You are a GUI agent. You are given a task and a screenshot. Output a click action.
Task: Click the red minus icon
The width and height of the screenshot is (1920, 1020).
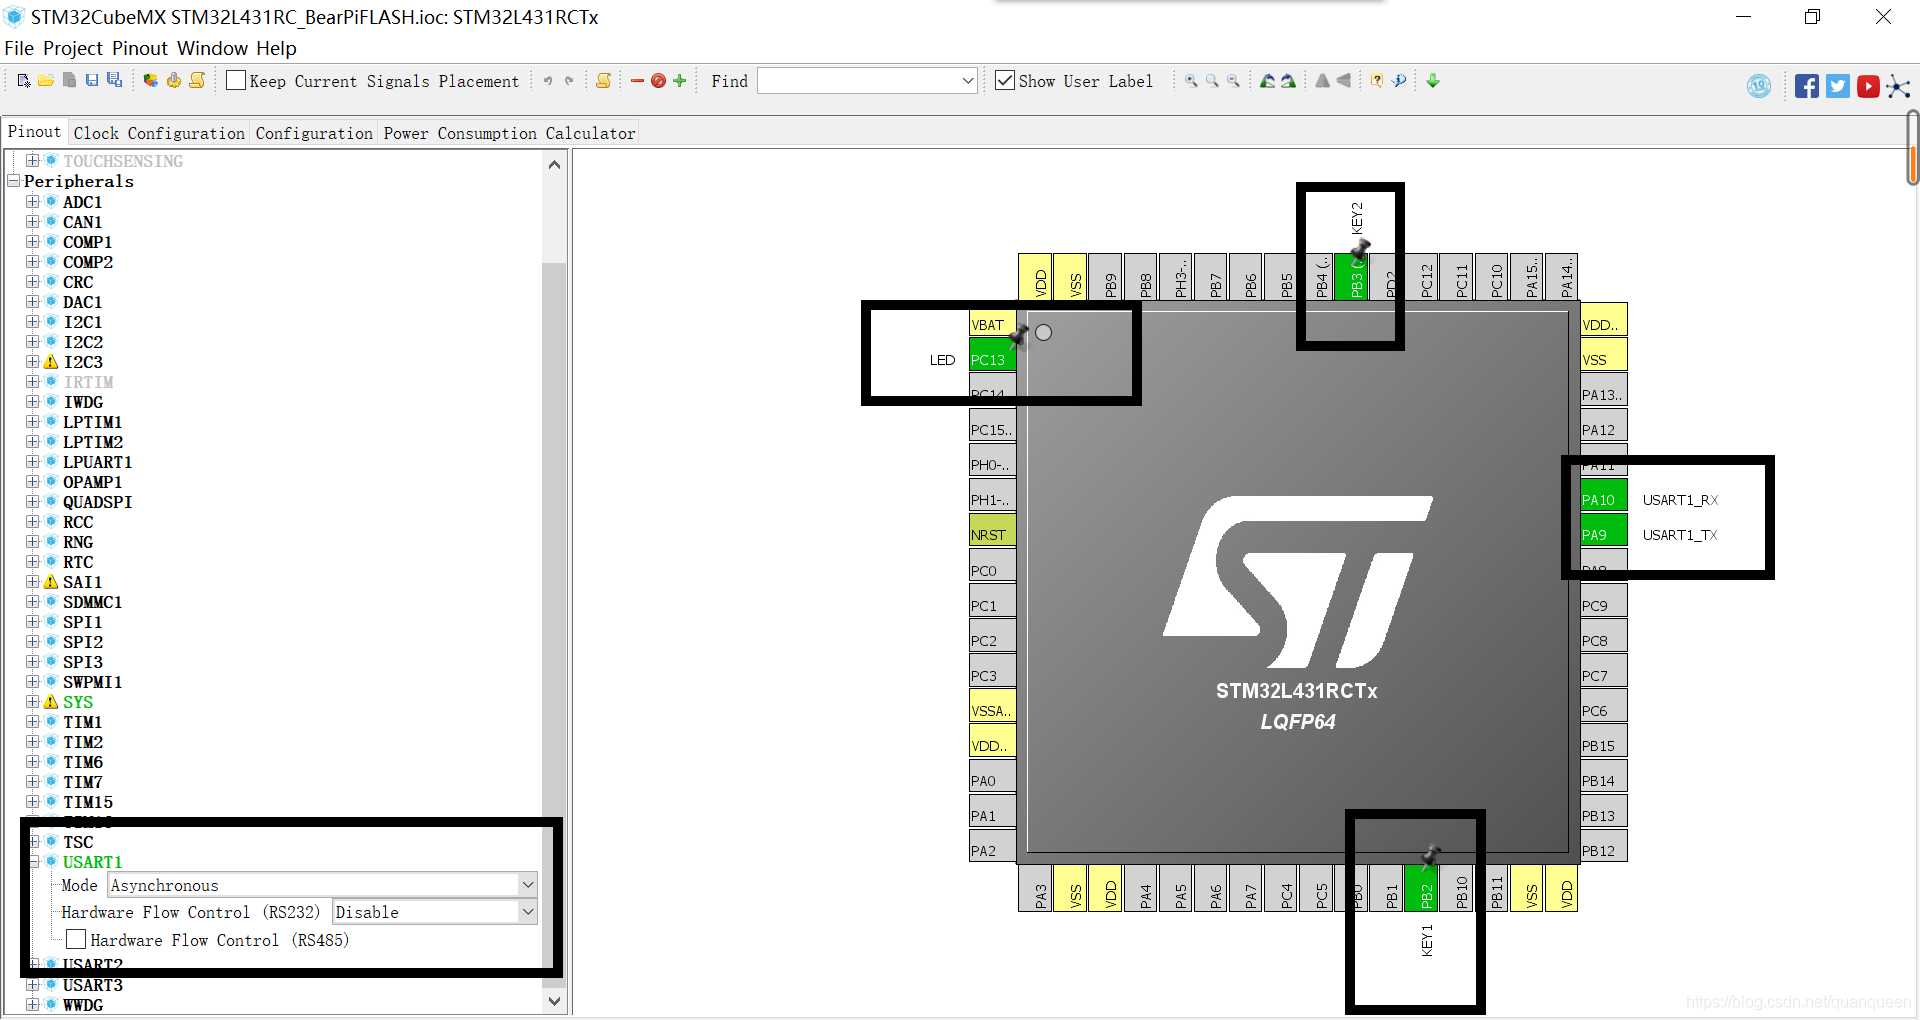(637, 81)
